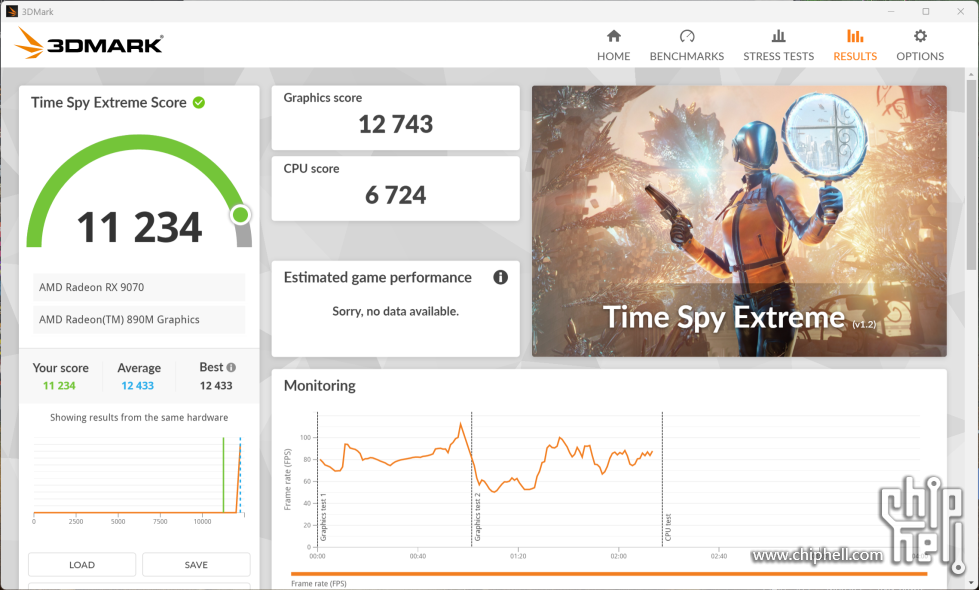Click the CPU score value 6 724
Viewport: 979px width, 590px height.
(x=395, y=195)
